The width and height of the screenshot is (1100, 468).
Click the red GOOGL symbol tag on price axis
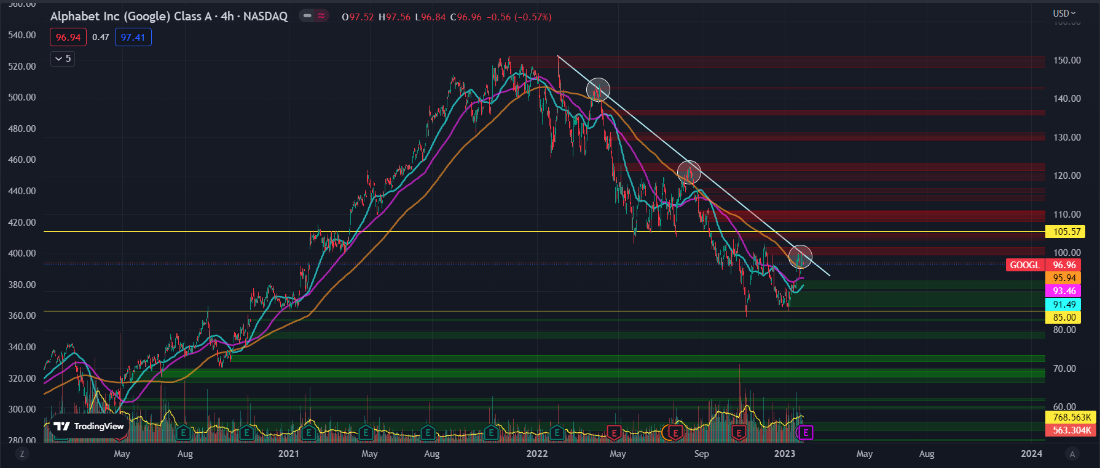click(x=1025, y=265)
